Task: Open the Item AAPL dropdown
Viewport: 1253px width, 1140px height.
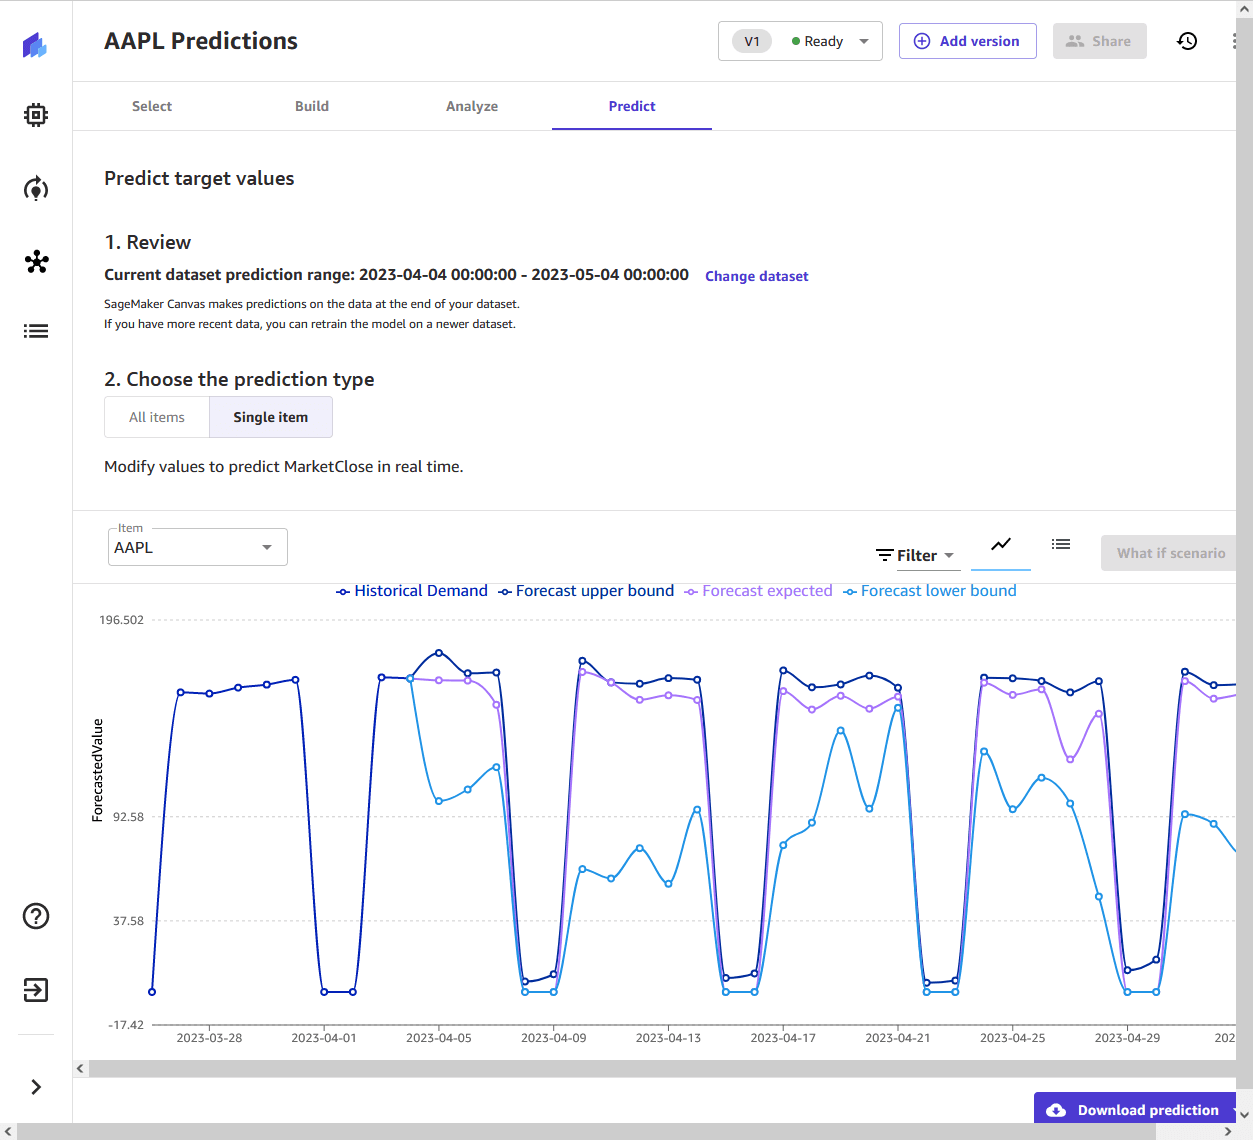Action: pyautogui.click(x=198, y=547)
